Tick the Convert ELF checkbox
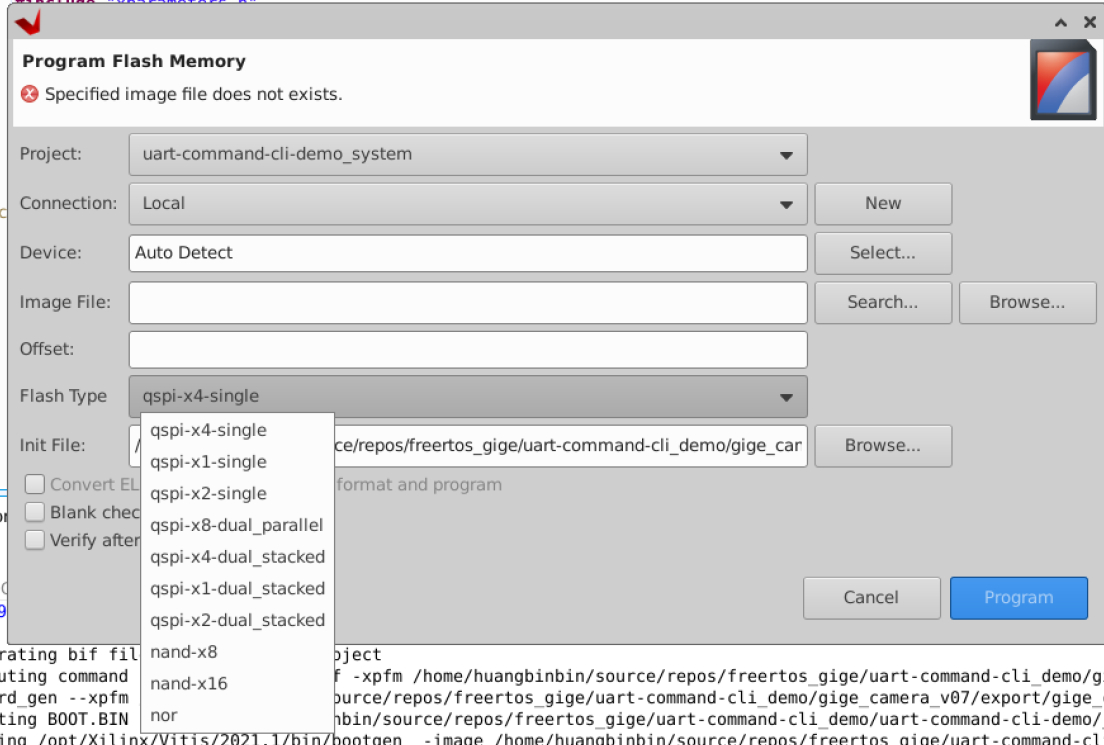Viewport: 1104px width, 745px height. pyautogui.click(x=35, y=484)
